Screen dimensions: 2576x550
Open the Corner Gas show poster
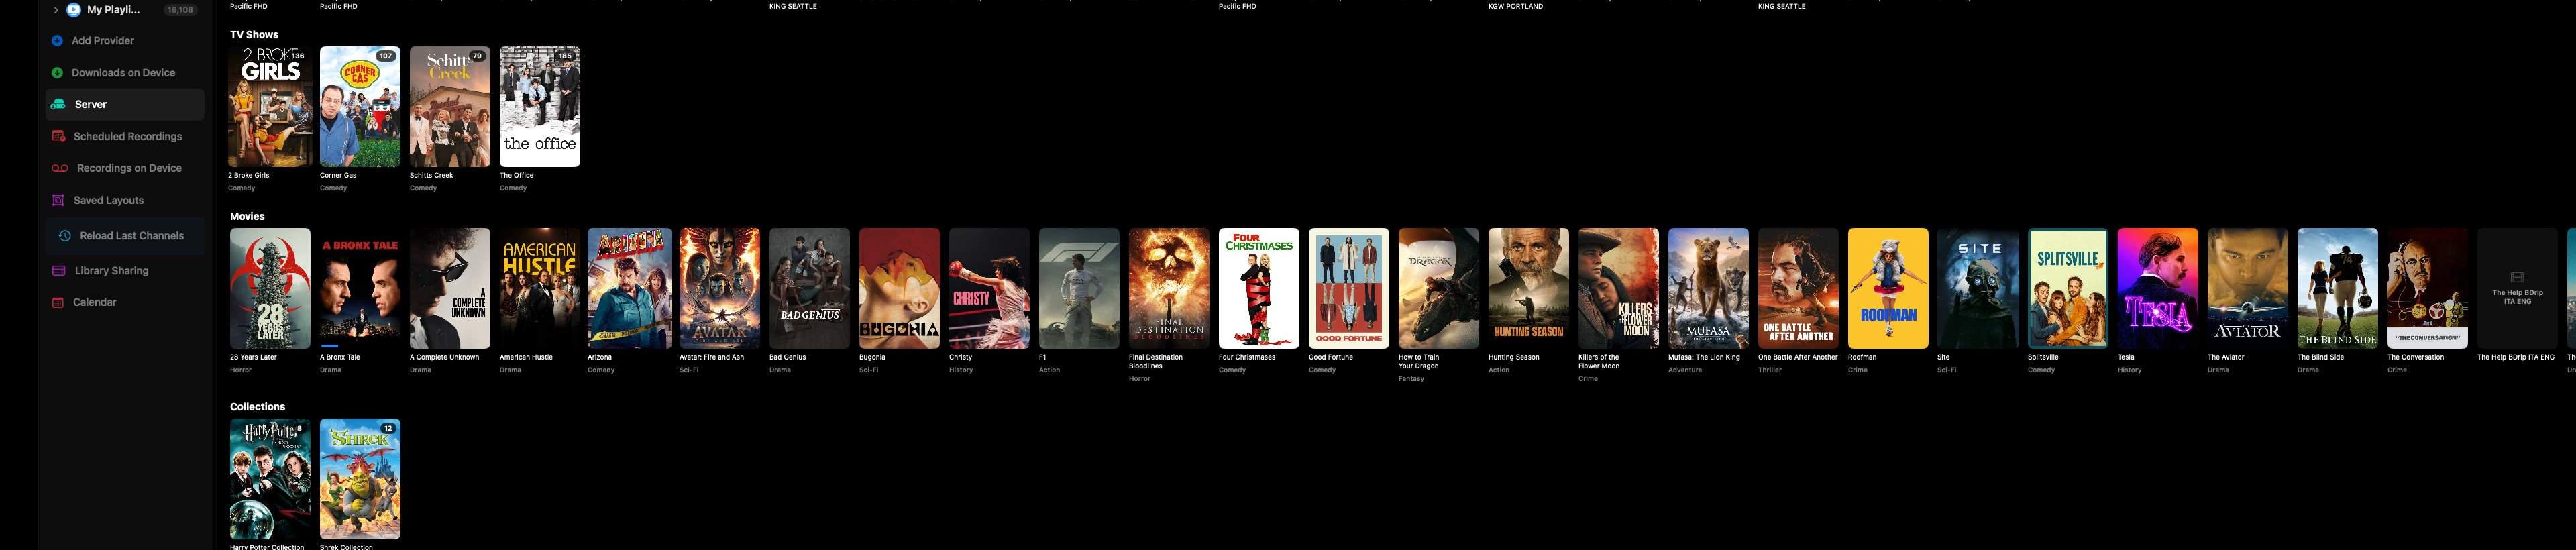[360, 107]
